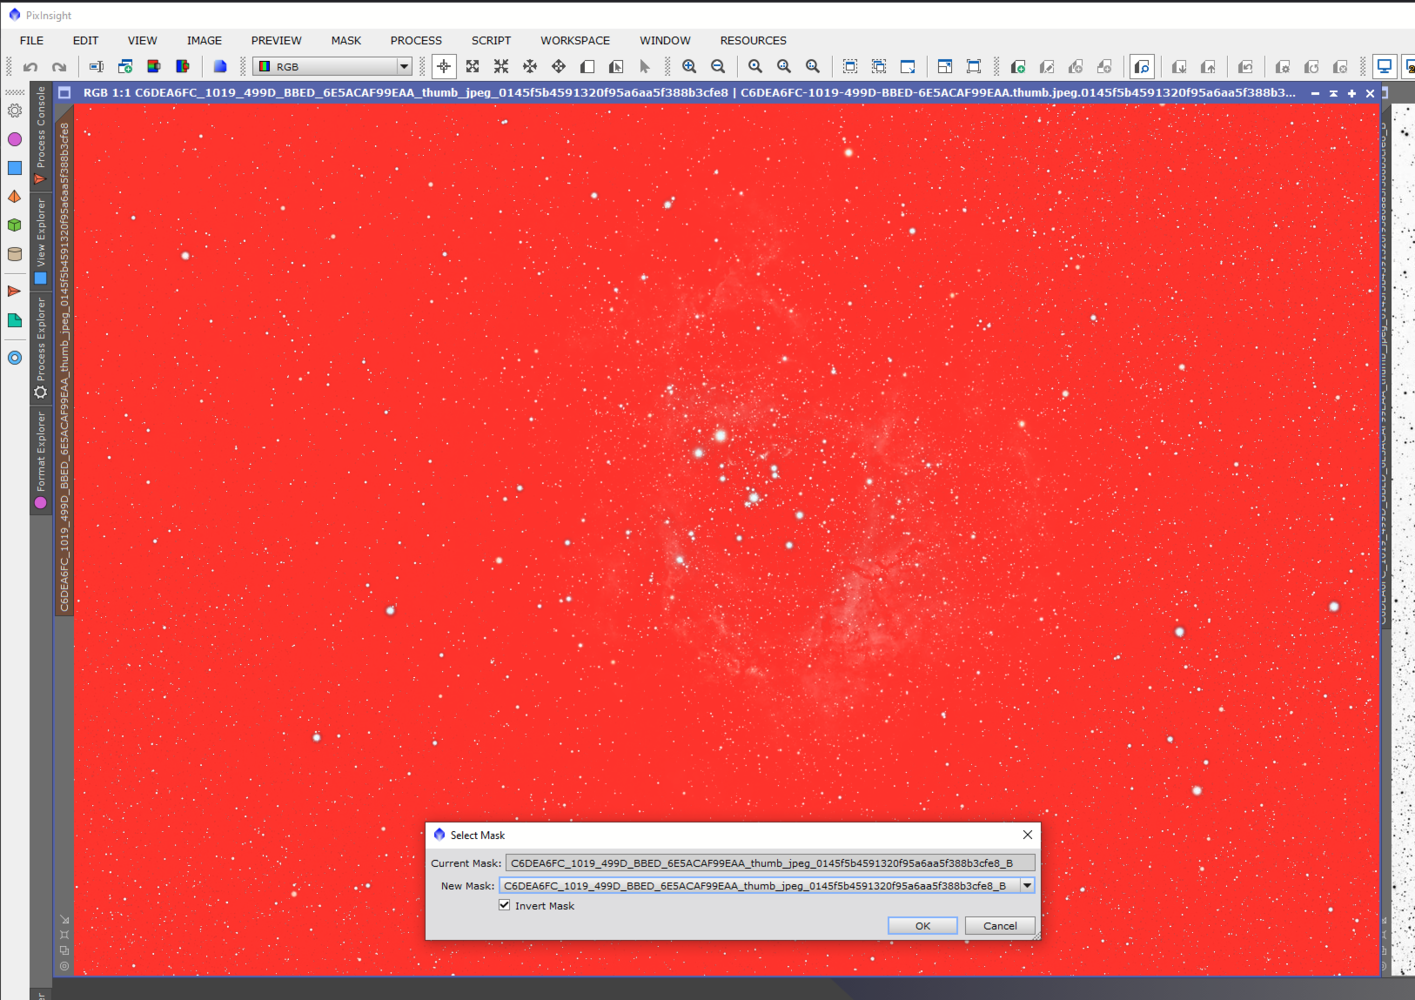Screen dimensions: 1415x1000
Task: Click the magnifier-on-document icon in toolbar
Action: pyautogui.click(x=1142, y=67)
